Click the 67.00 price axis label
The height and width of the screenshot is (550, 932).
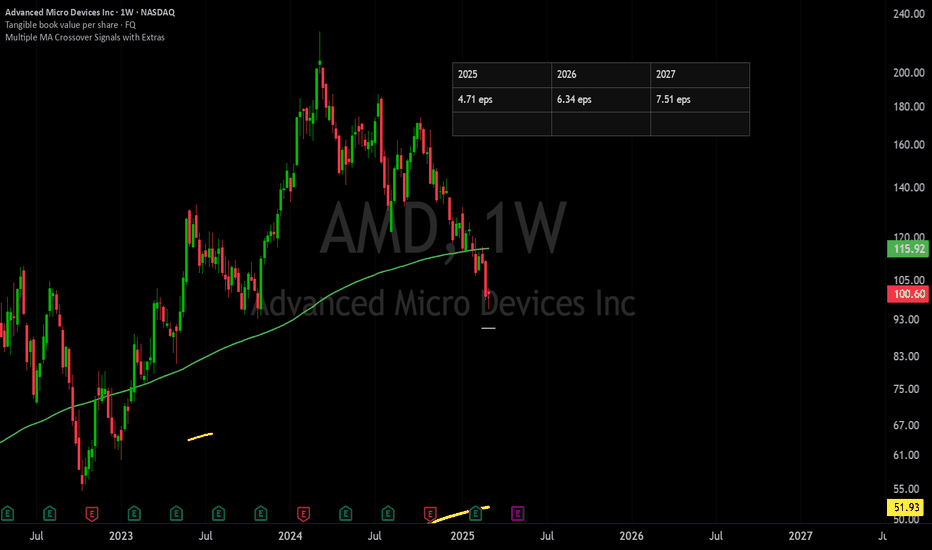(x=906, y=425)
